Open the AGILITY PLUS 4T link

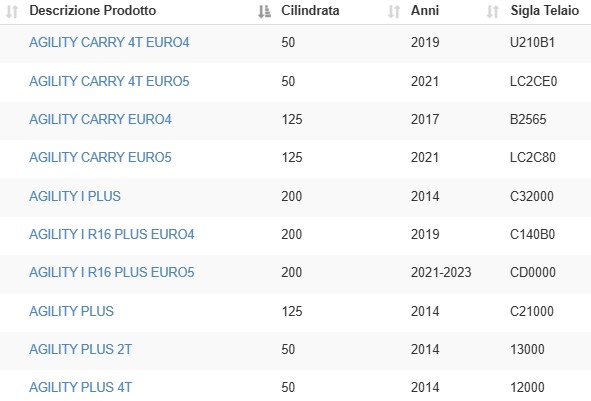click(x=80, y=387)
